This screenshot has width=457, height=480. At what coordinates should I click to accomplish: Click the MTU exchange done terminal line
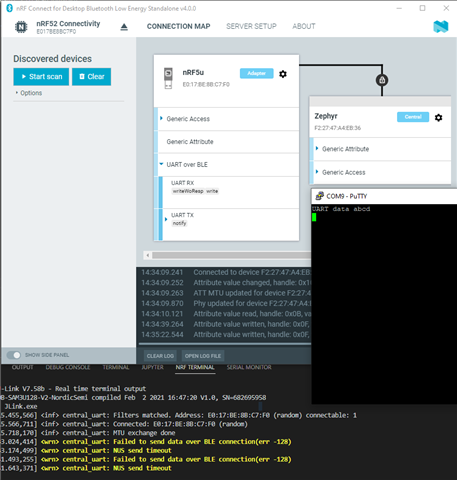click(88, 433)
